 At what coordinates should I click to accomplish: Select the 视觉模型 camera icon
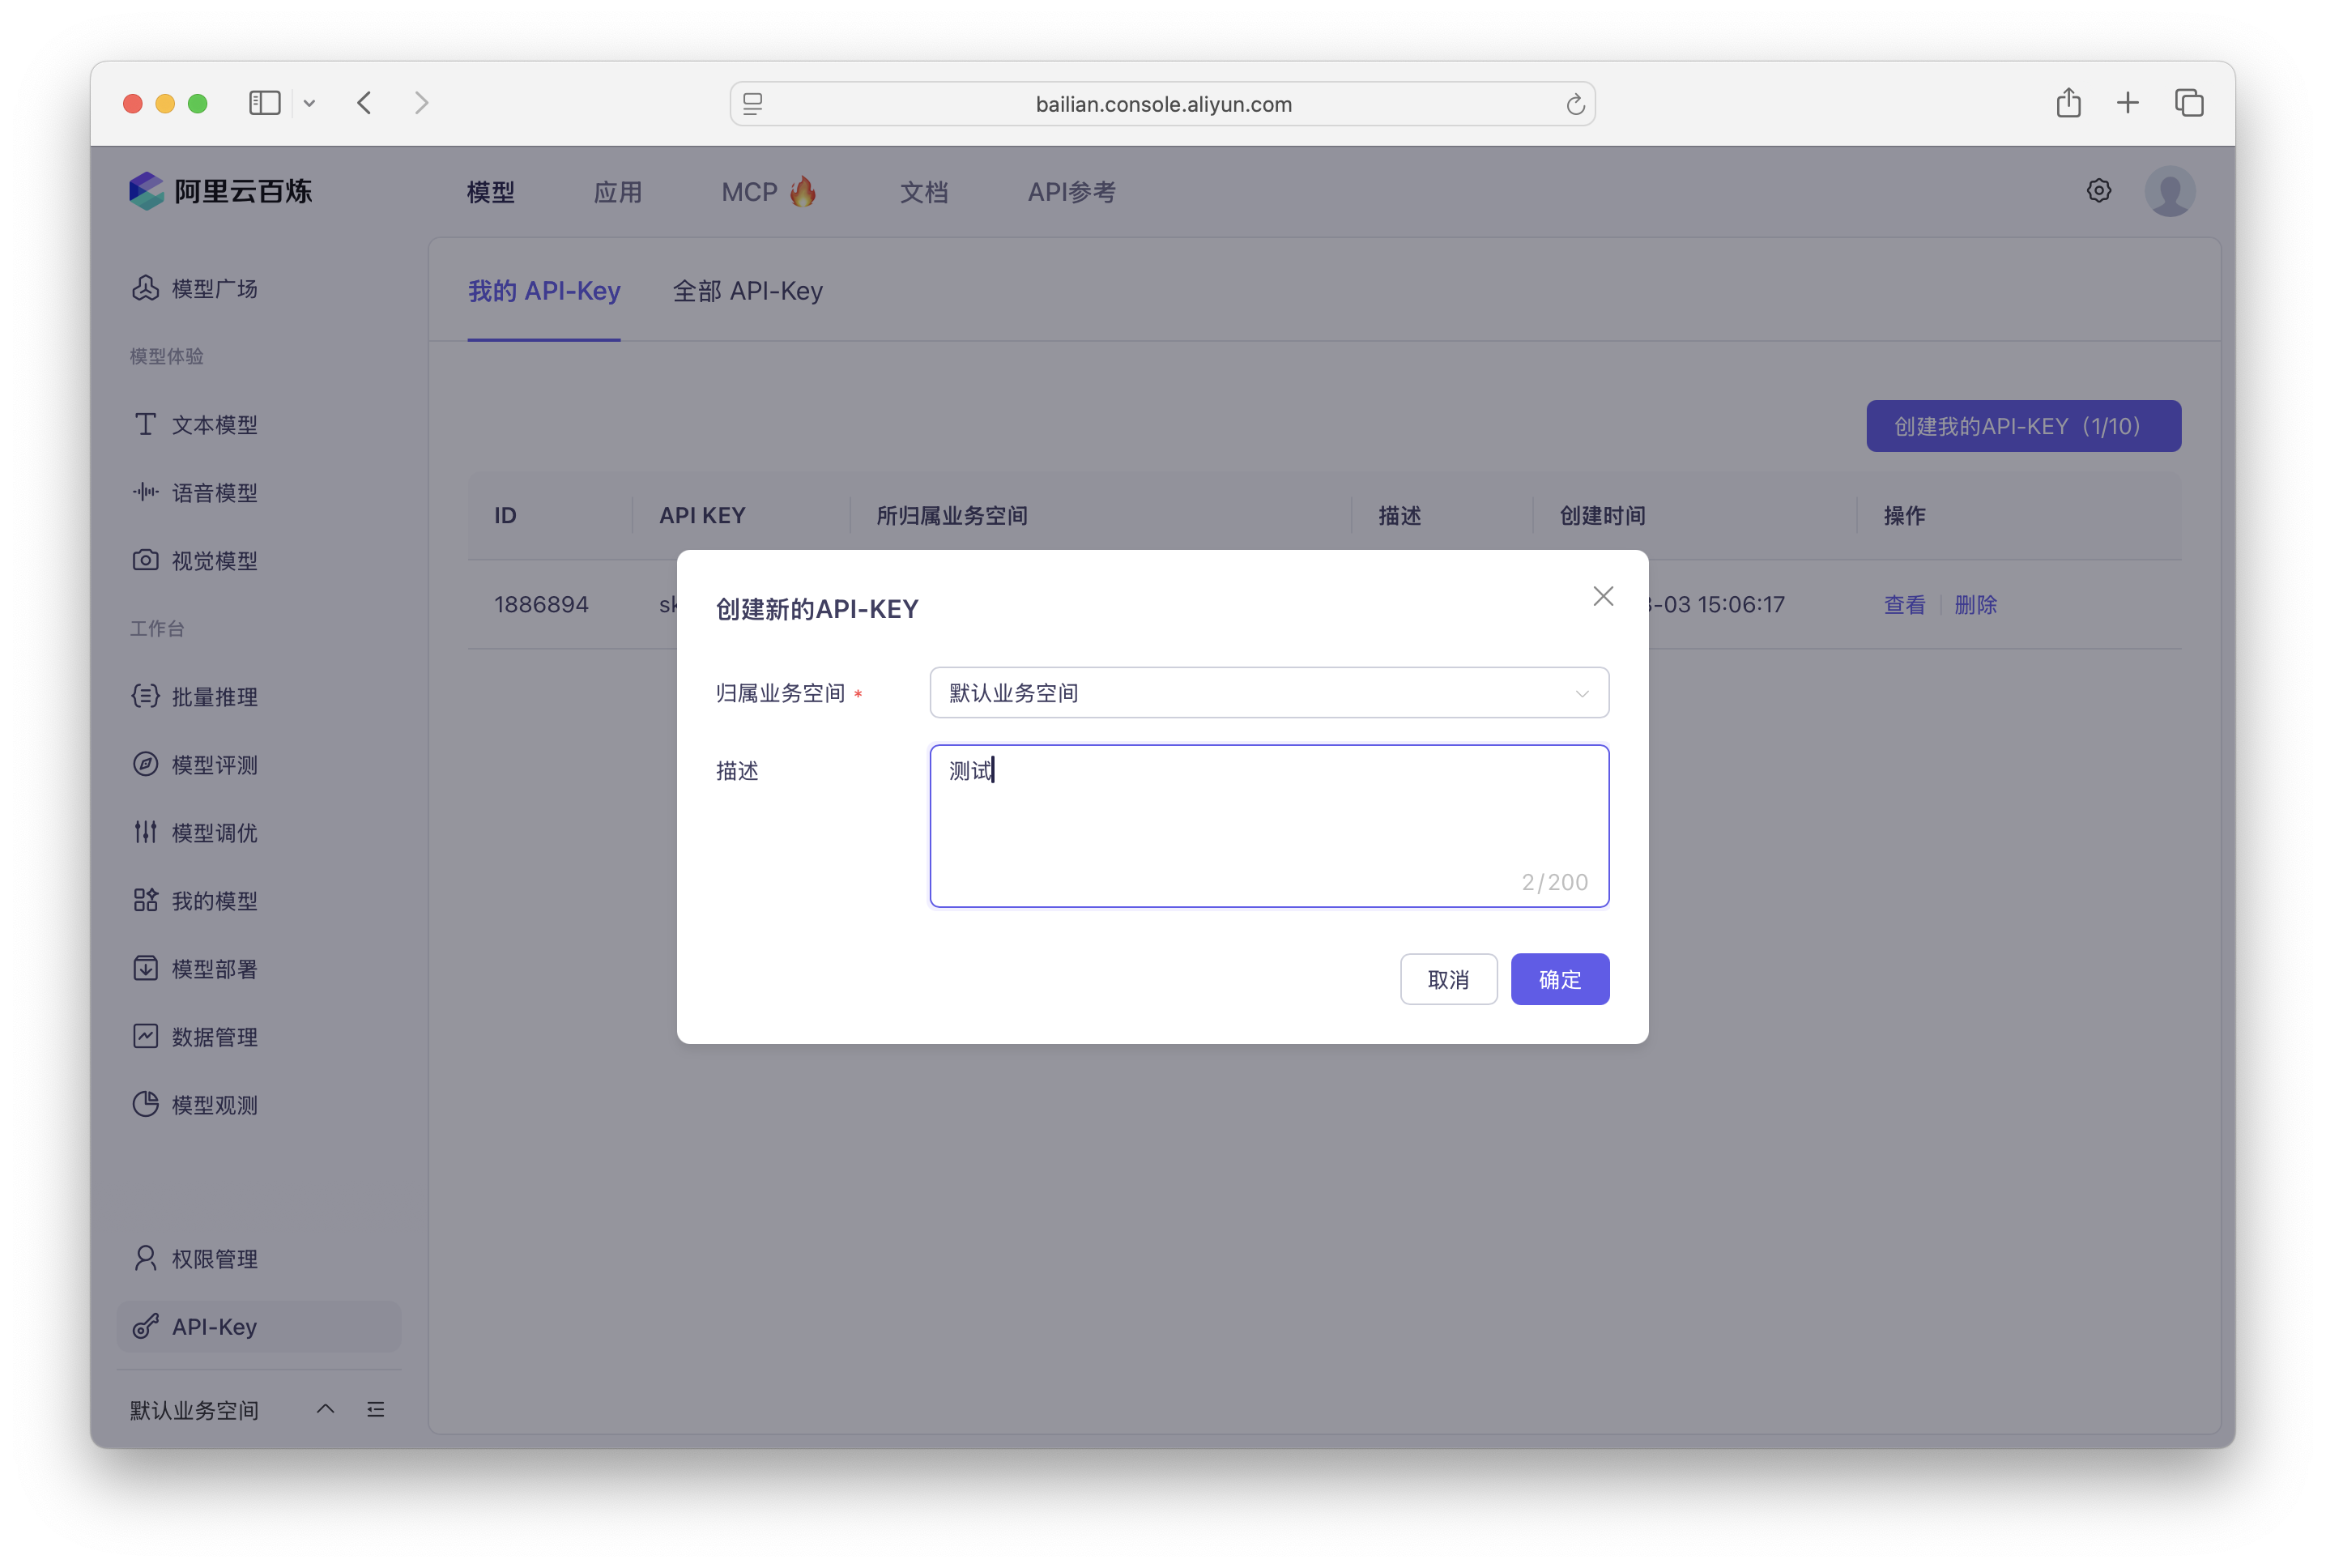[x=146, y=560]
